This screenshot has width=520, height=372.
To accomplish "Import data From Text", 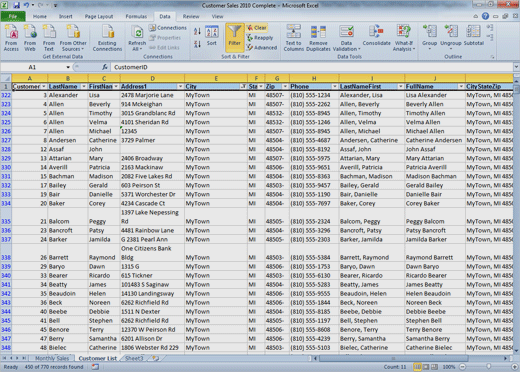I will 49,38.
